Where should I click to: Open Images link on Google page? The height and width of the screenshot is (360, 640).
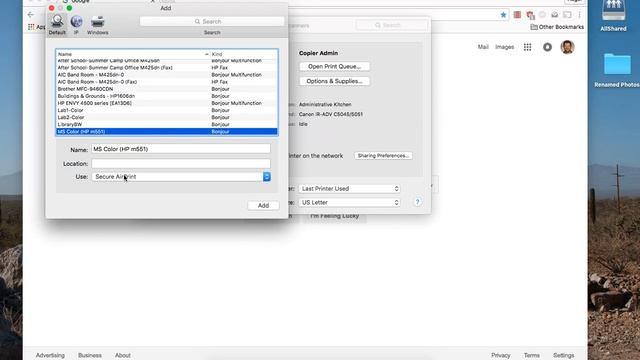coord(504,47)
